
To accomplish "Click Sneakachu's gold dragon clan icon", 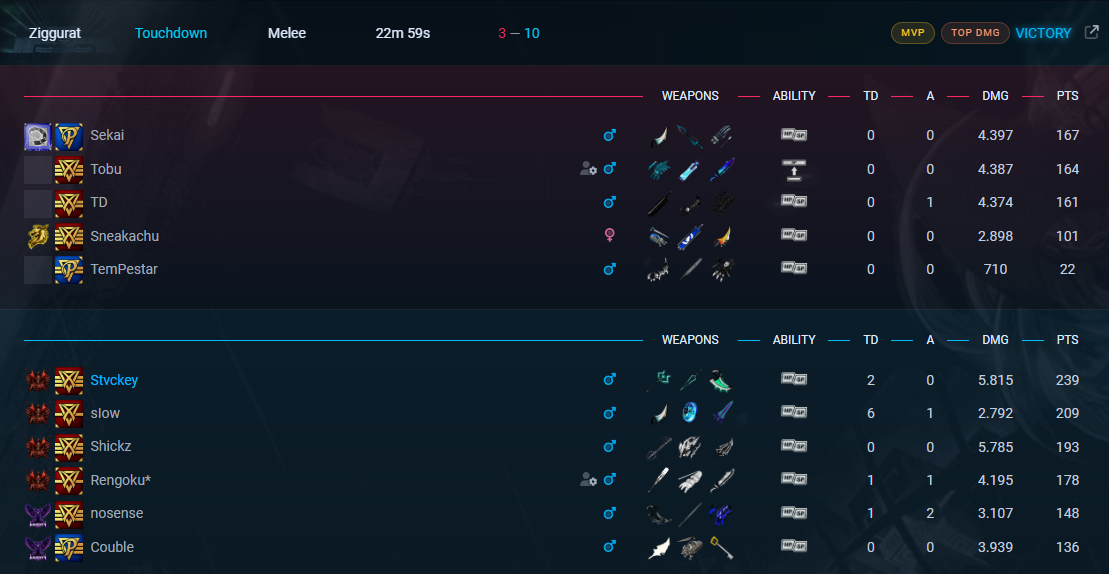I will (x=37, y=236).
